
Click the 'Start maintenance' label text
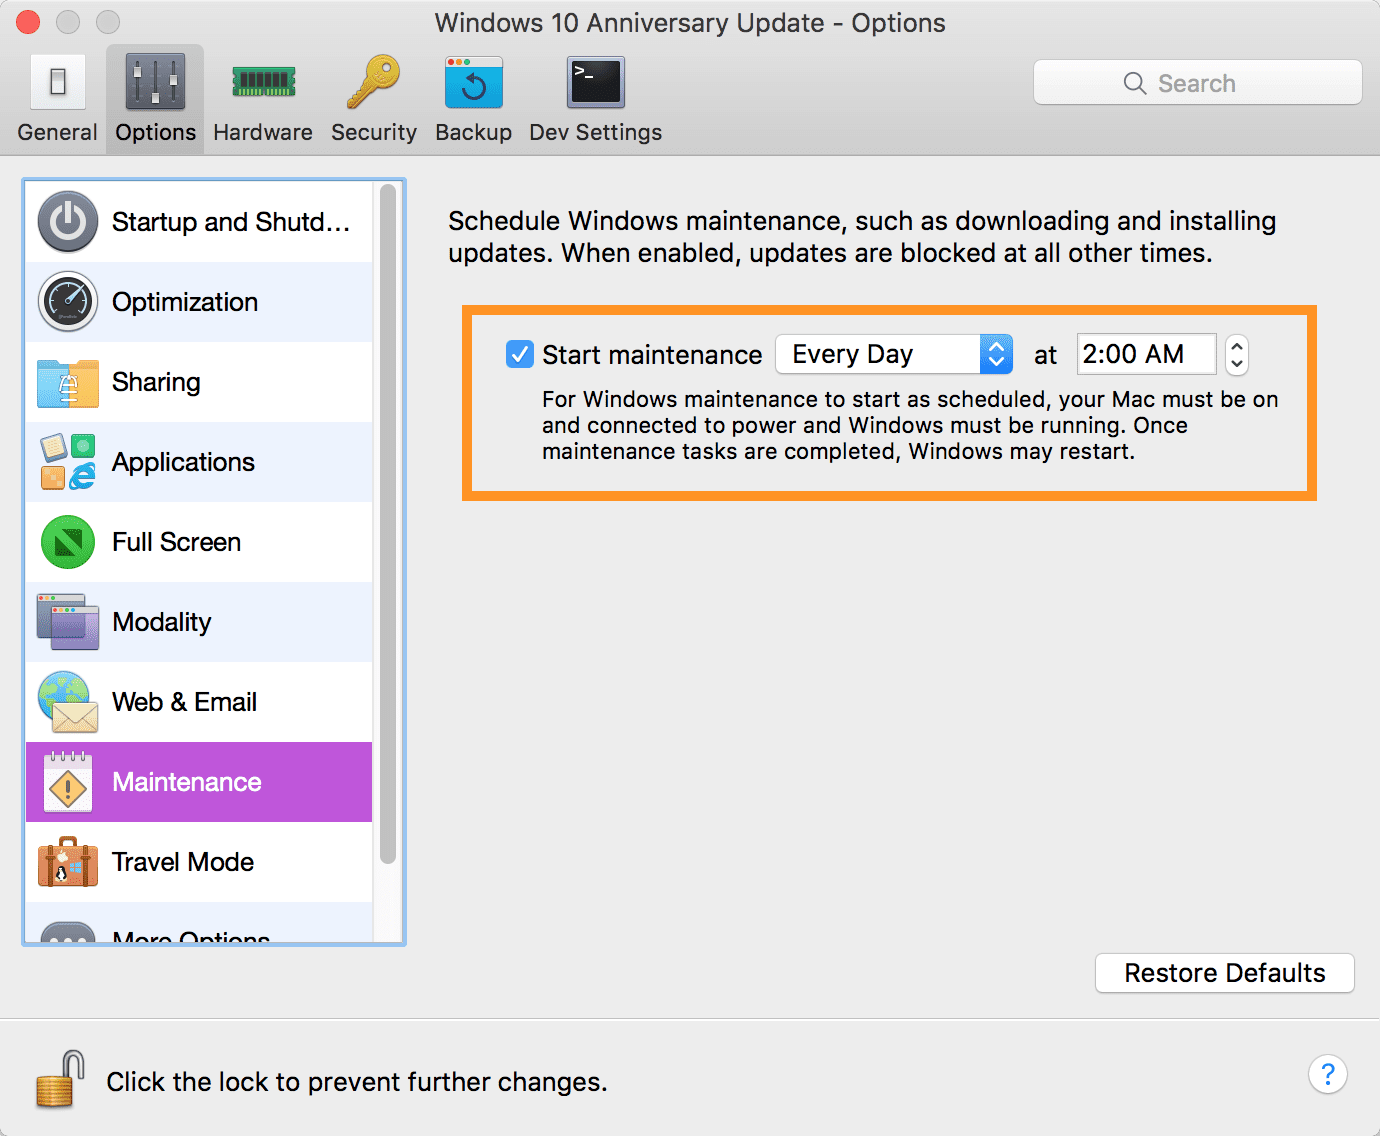[652, 355]
